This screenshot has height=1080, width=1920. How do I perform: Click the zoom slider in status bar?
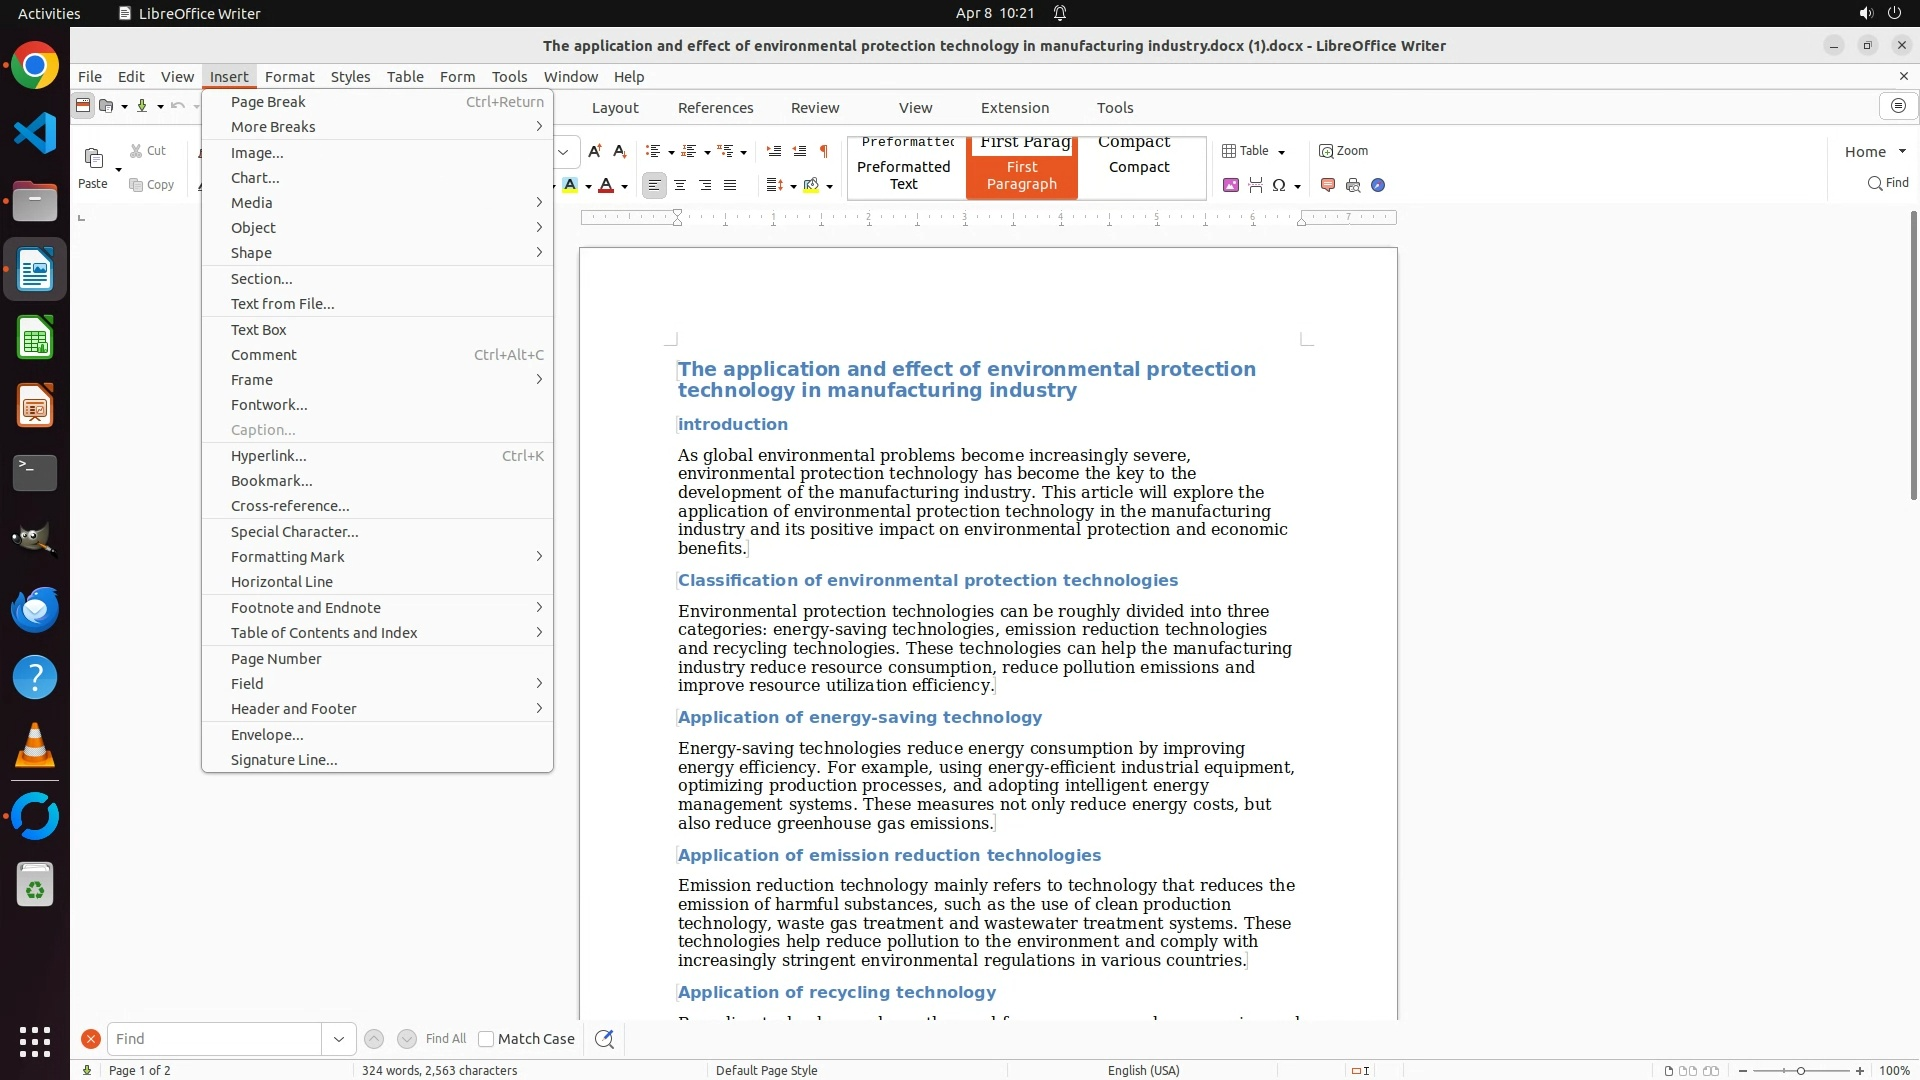[1800, 1070]
